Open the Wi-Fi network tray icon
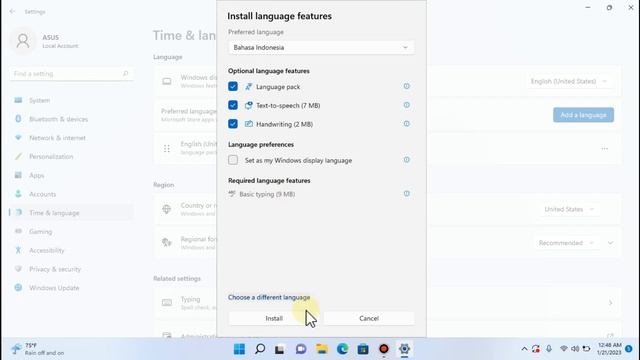The image size is (640, 360). pos(564,349)
